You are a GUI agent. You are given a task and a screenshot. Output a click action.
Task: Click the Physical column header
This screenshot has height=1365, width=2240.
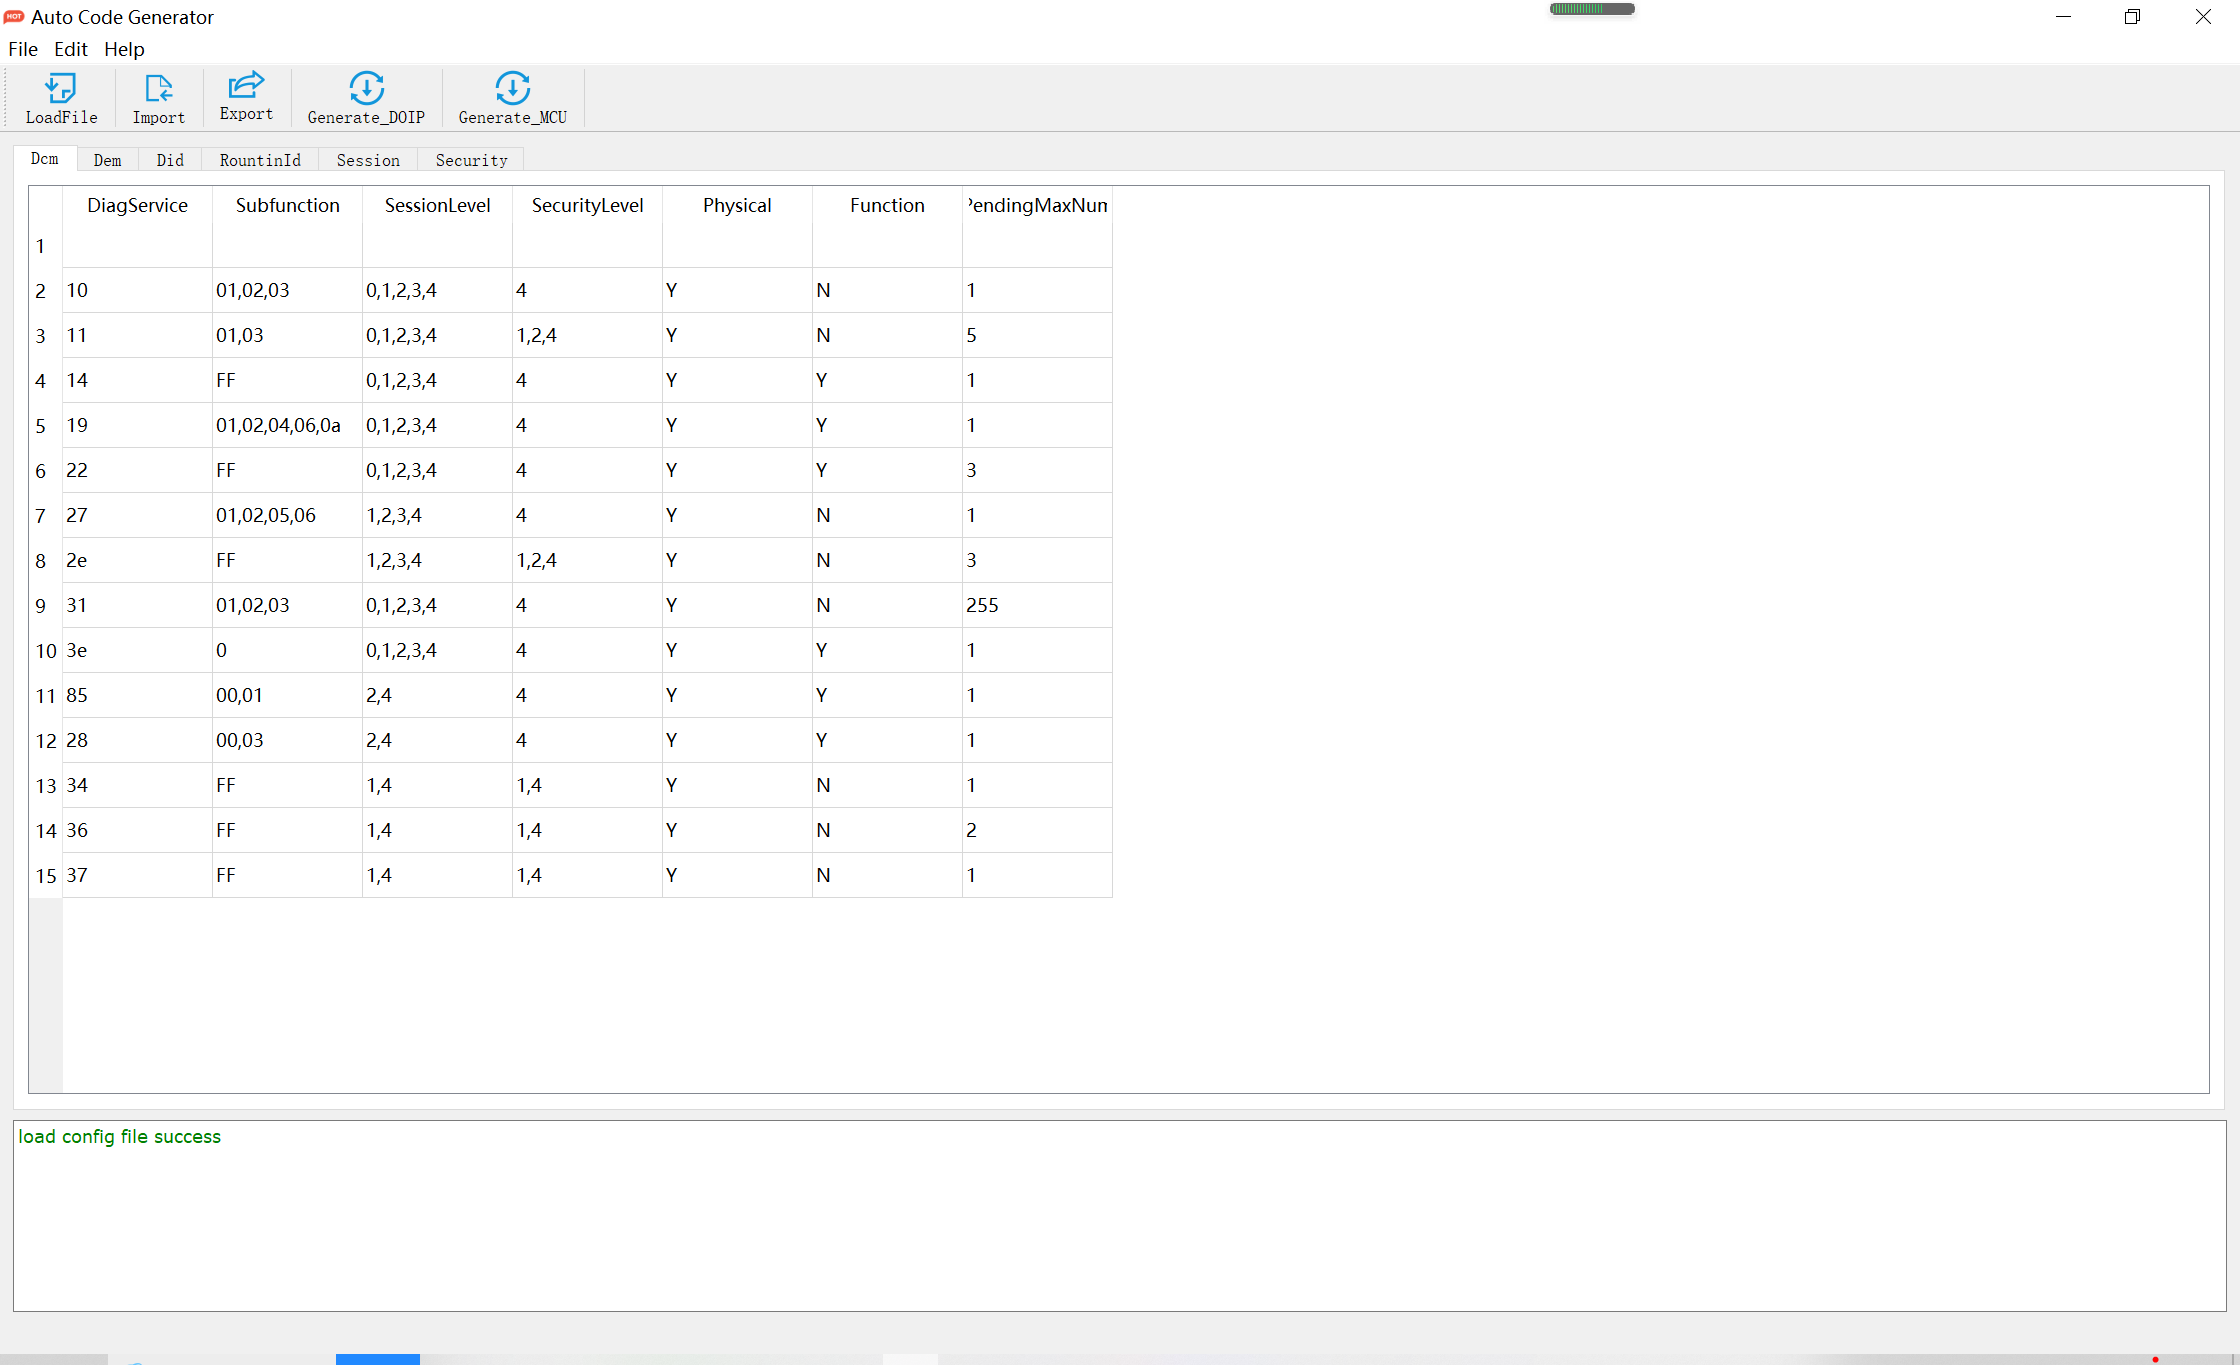[737, 205]
